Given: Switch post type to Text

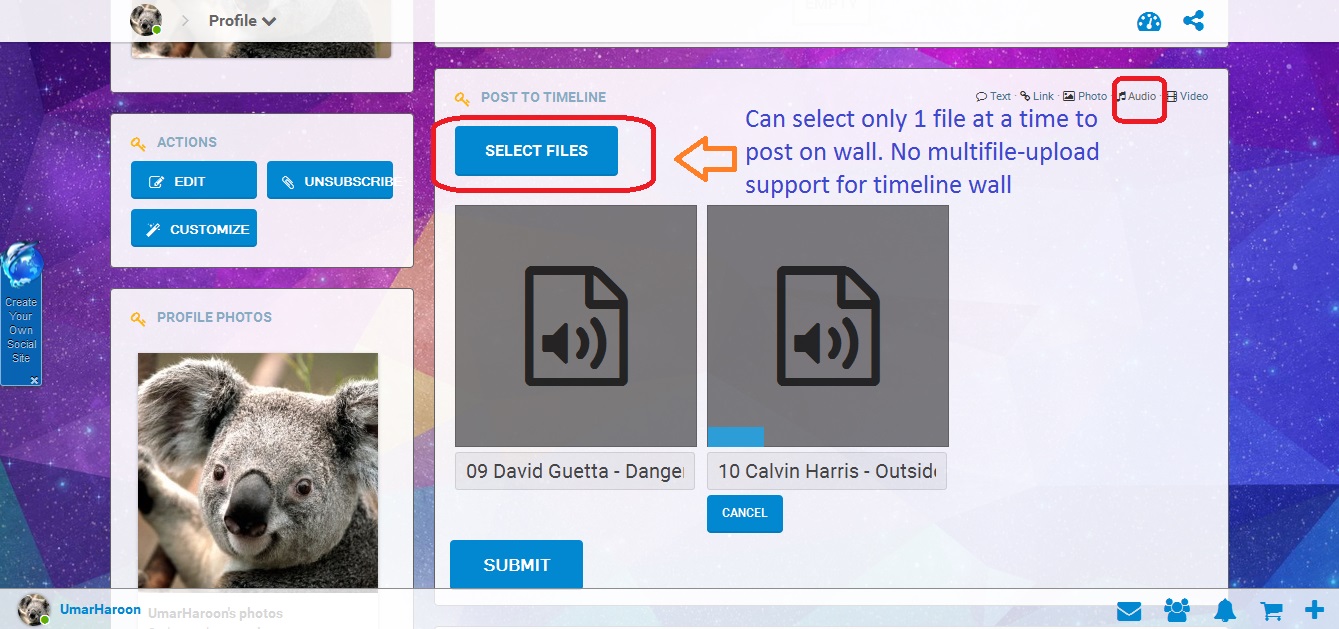Looking at the screenshot, I should tap(993, 96).
